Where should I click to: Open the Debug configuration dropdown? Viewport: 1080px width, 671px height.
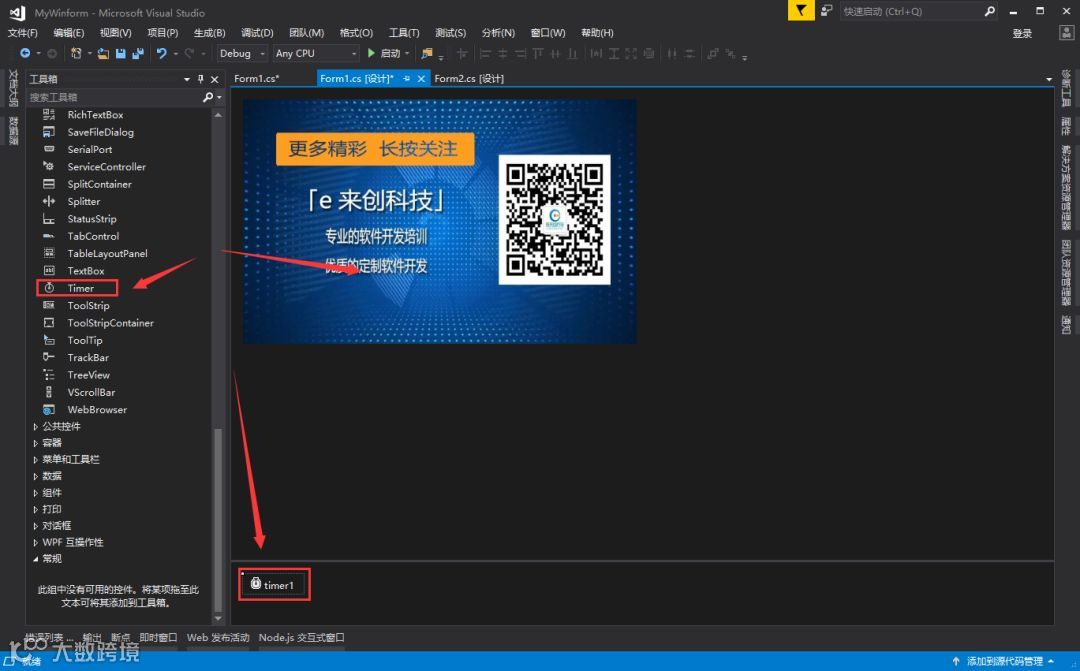[242, 53]
